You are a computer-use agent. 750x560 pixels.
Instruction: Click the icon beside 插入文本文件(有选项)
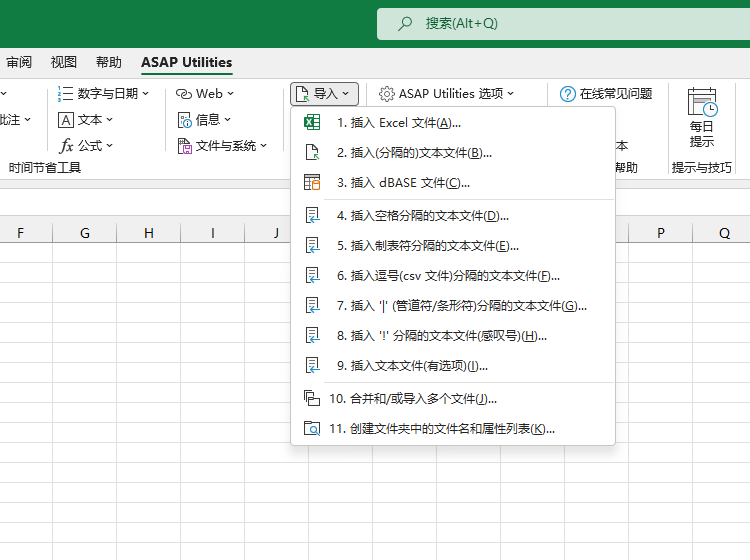click(x=312, y=366)
